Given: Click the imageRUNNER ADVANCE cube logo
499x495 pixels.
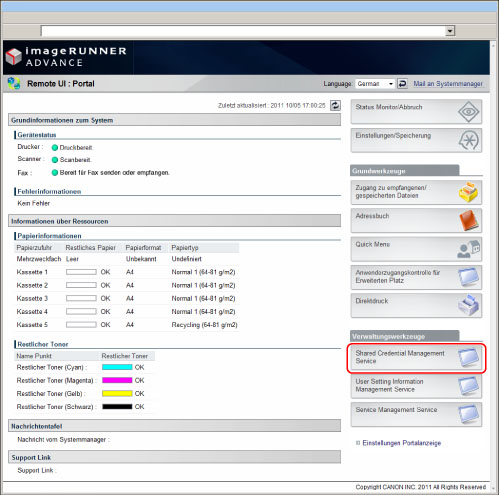Looking at the screenshot, I should coord(14,56).
